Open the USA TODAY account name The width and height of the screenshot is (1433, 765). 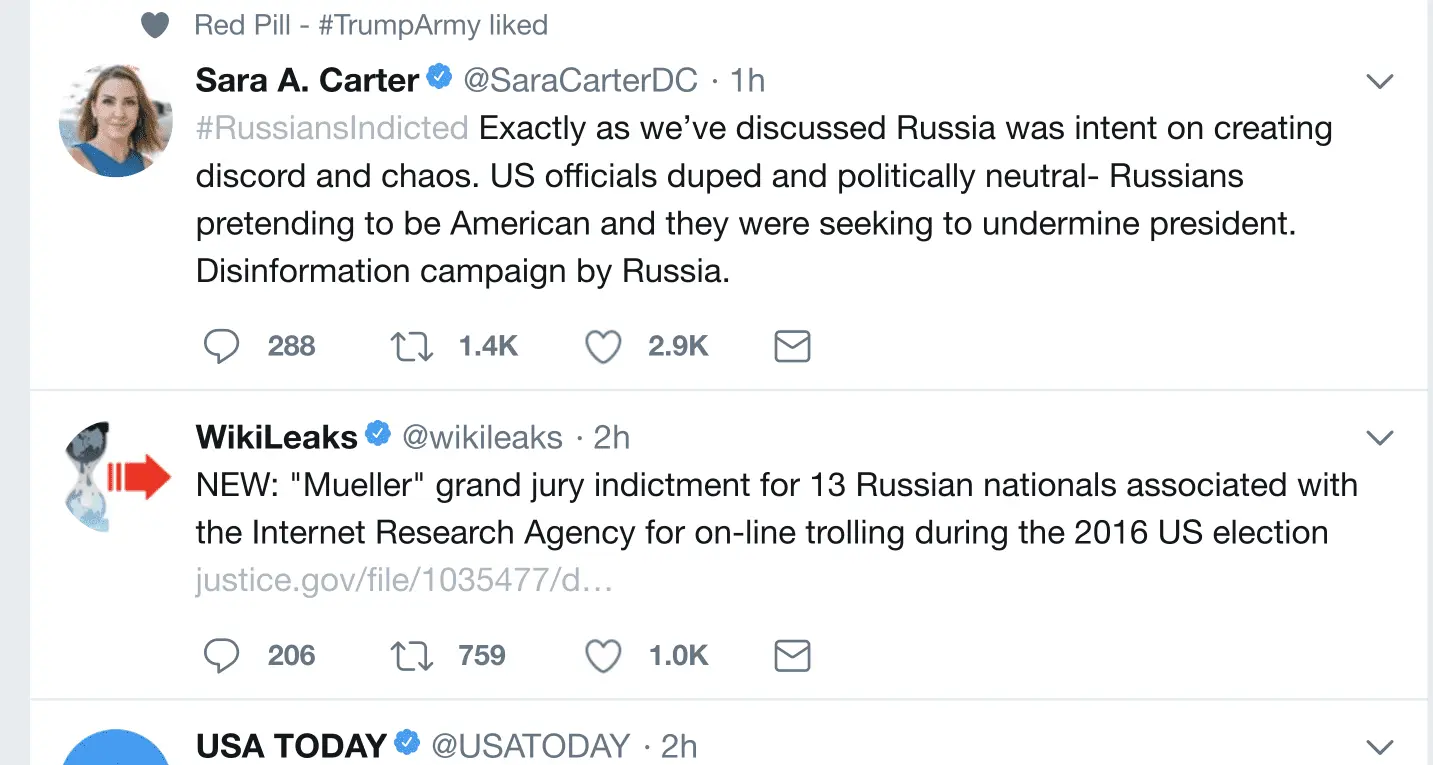tap(291, 746)
